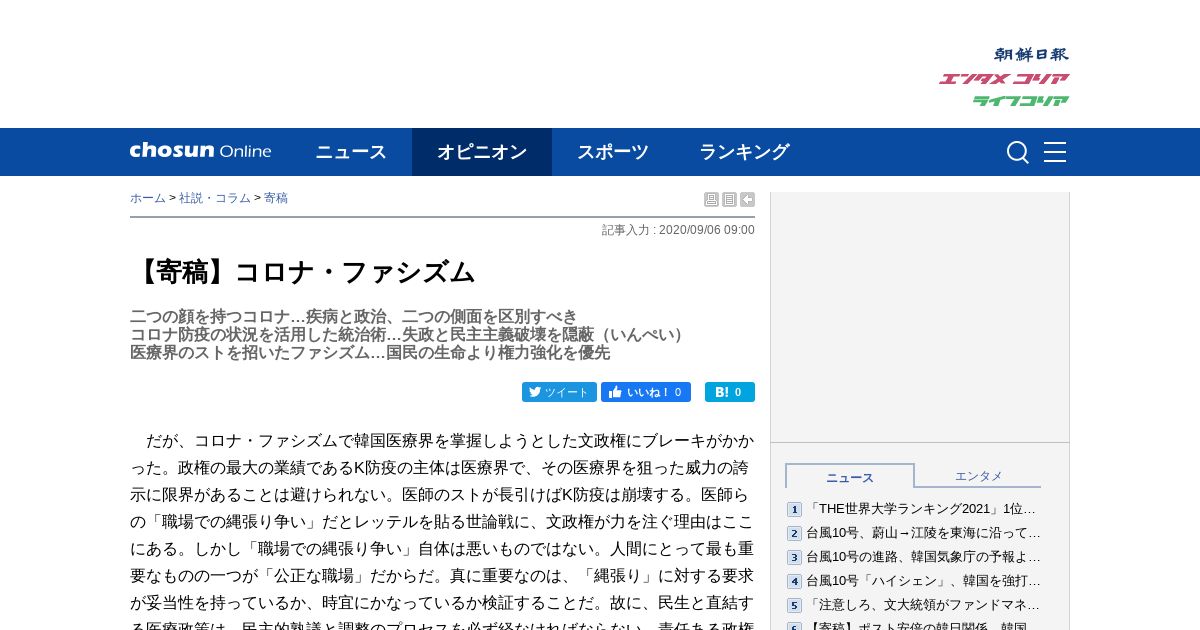This screenshot has width=1200, height=630.
Task: Share article with Tweet button
Action: [x=559, y=392]
